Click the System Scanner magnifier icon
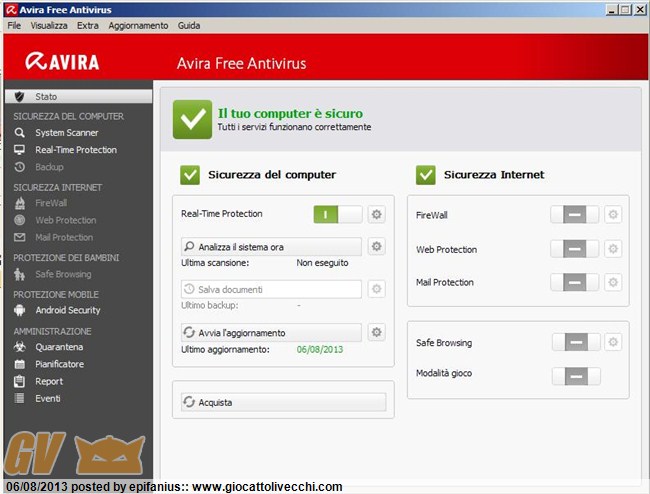Image resolution: width=650 pixels, height=494 pixels. 19,133
